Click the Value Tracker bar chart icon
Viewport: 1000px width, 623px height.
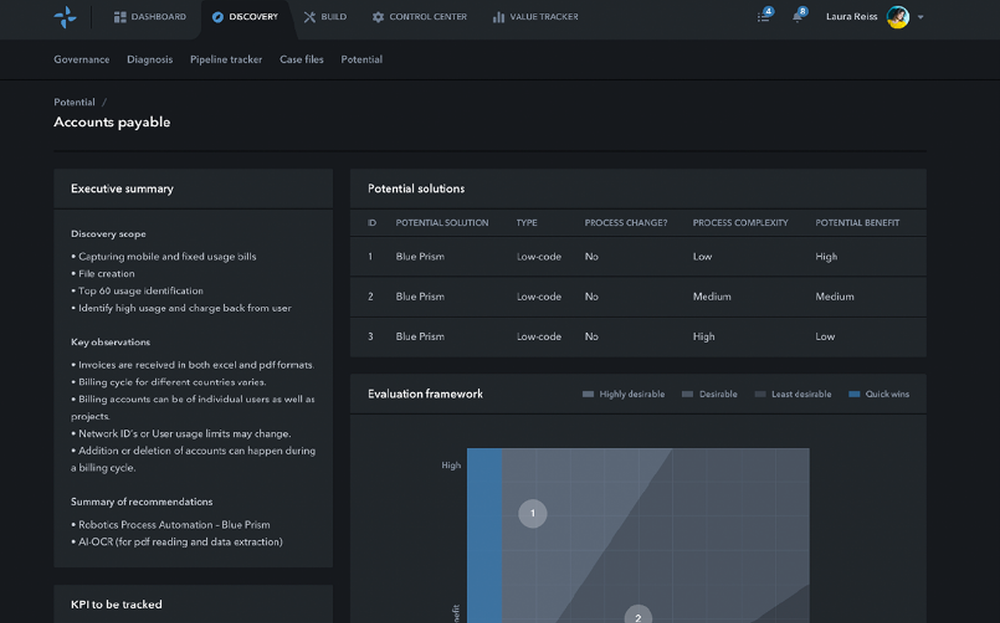498,17
